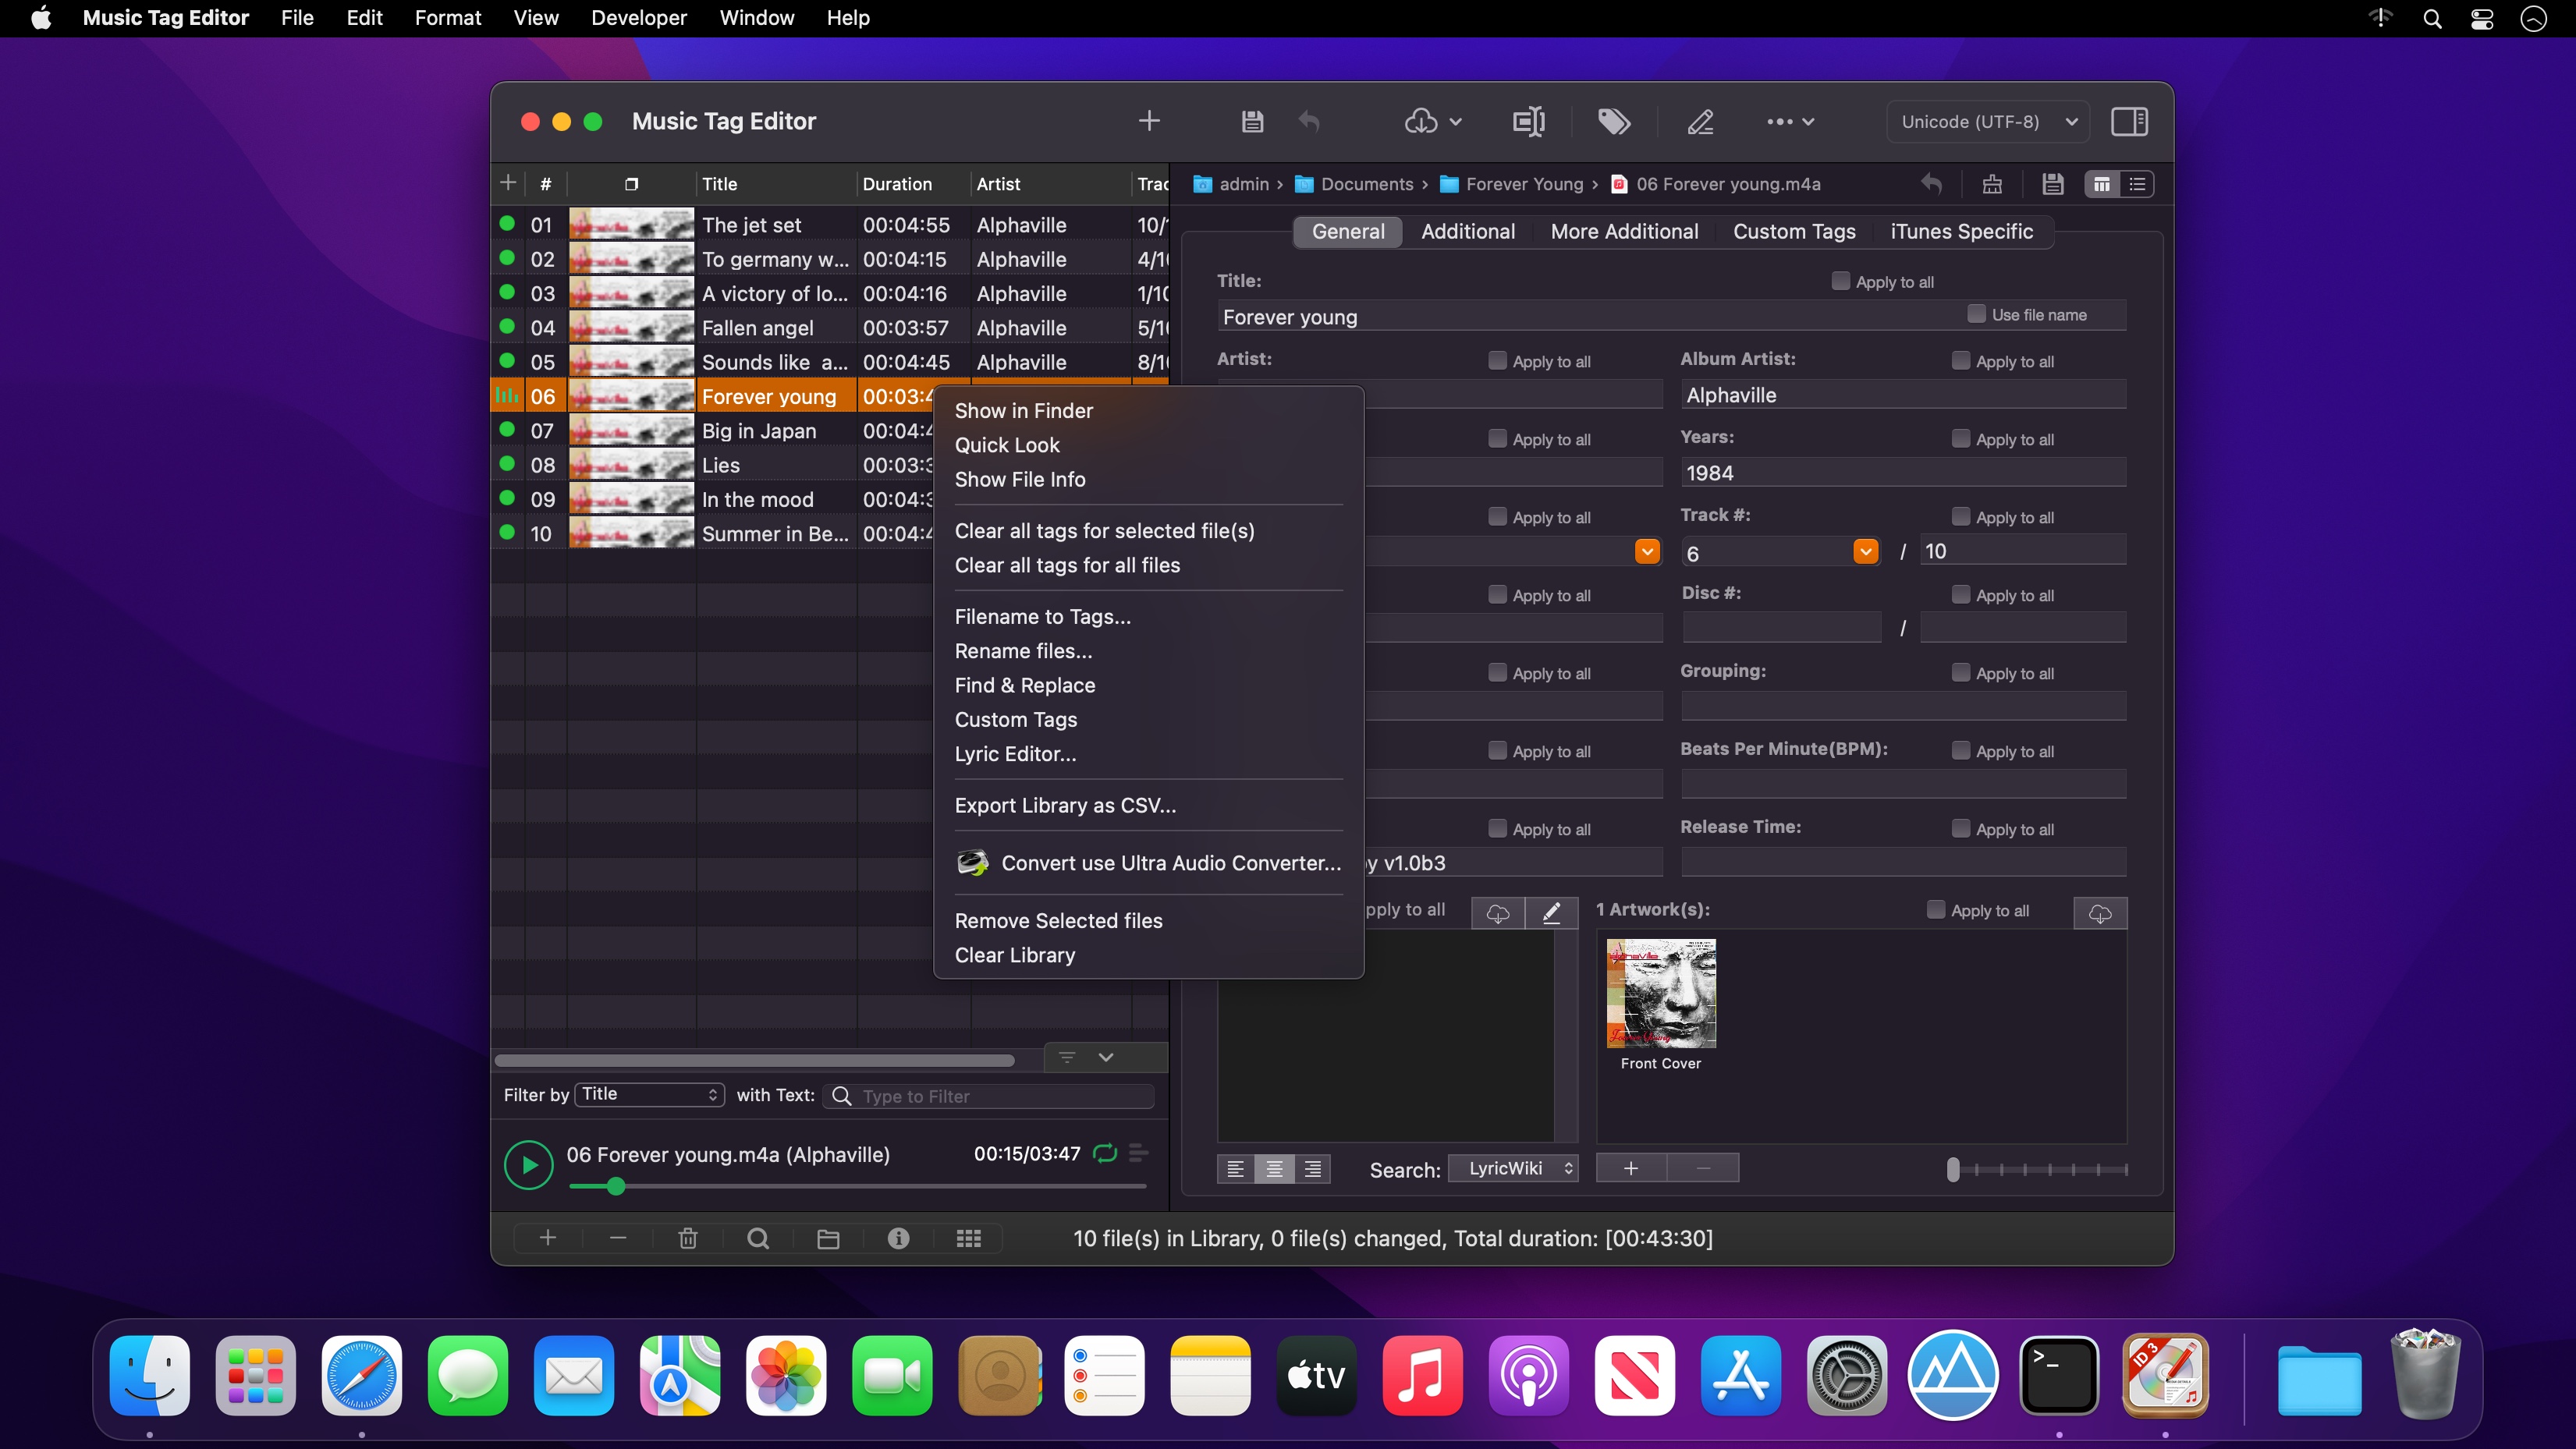Click the track list horizontal scrollbar
The height and width of the screenshot is (1449, 2576).
pyautogui.click(x=755, y=1060)
